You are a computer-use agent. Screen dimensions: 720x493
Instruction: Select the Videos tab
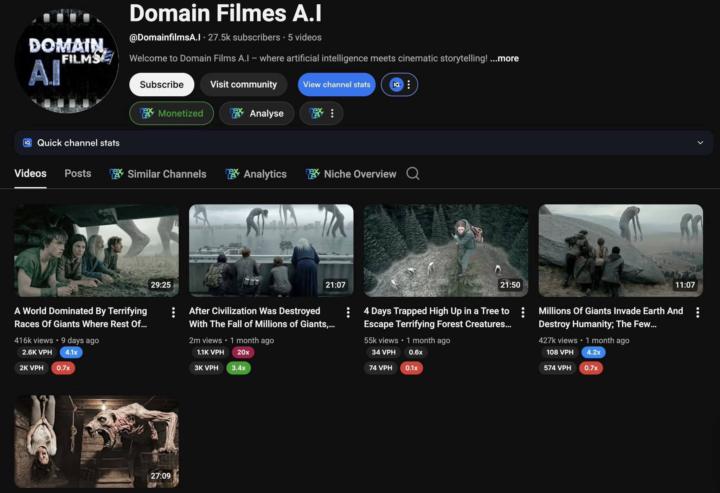pyautogui.click(x=30, y=174)
